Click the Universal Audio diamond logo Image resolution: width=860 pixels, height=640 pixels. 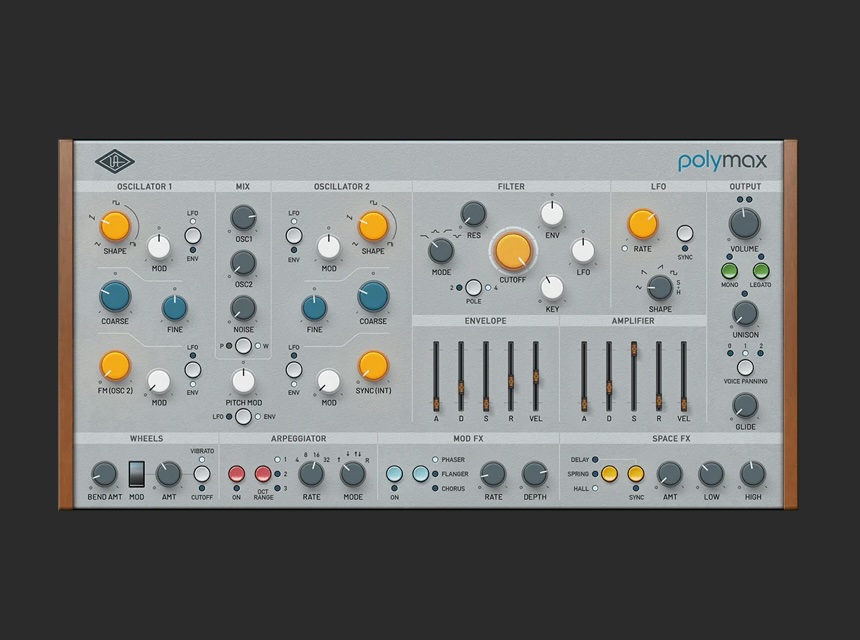click(x=115, y=162)
